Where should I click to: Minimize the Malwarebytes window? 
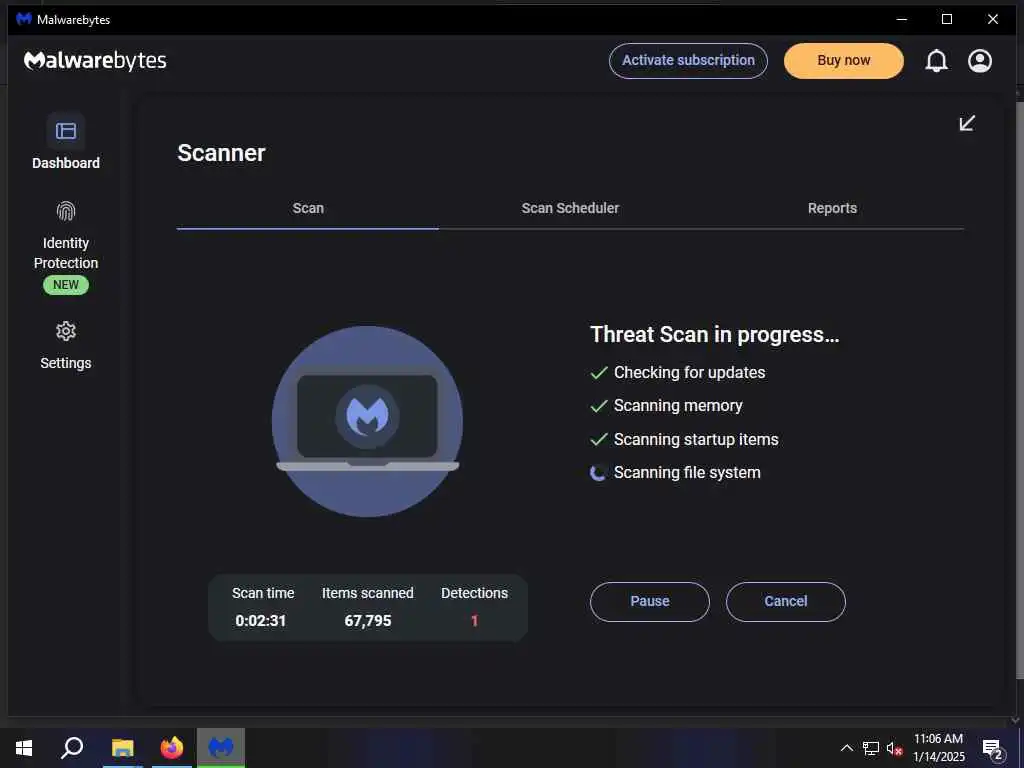902,19
